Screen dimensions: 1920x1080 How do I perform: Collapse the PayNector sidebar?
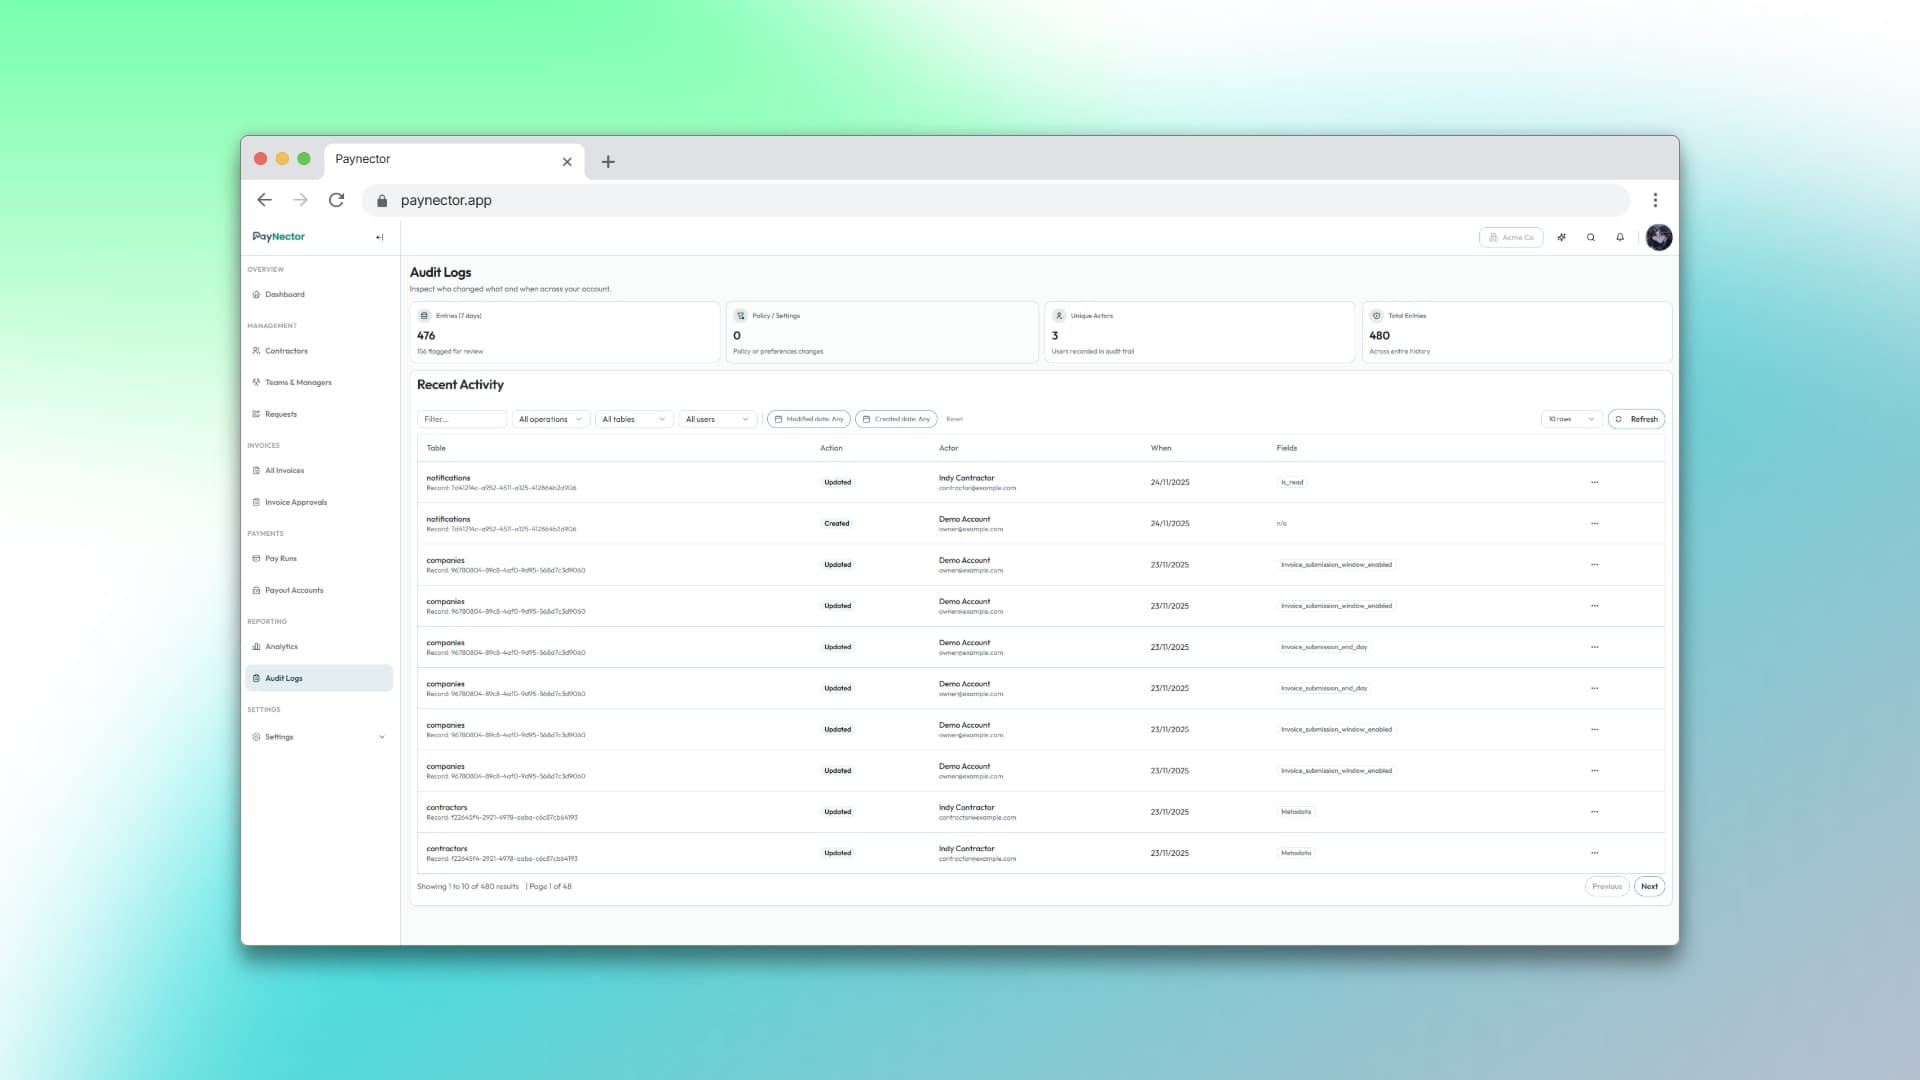pyautogui.click(x=379, y=237)
